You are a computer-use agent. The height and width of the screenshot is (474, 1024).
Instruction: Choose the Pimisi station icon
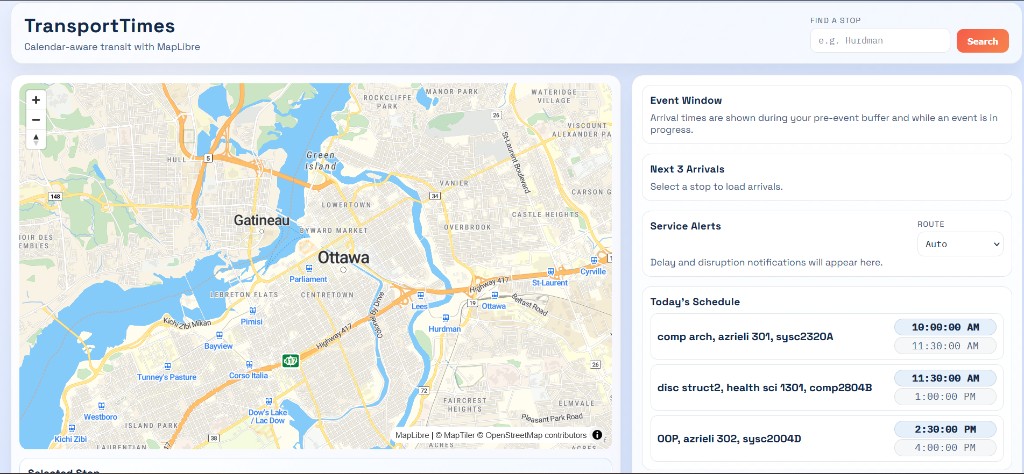pyautogui.click(x=251, y=311)
